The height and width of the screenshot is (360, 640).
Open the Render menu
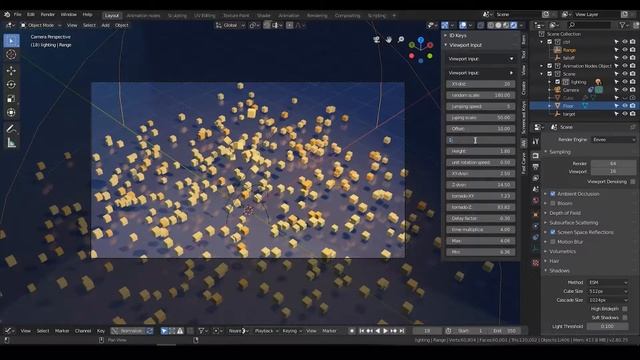pyautogui.click(x=47, y=15)
